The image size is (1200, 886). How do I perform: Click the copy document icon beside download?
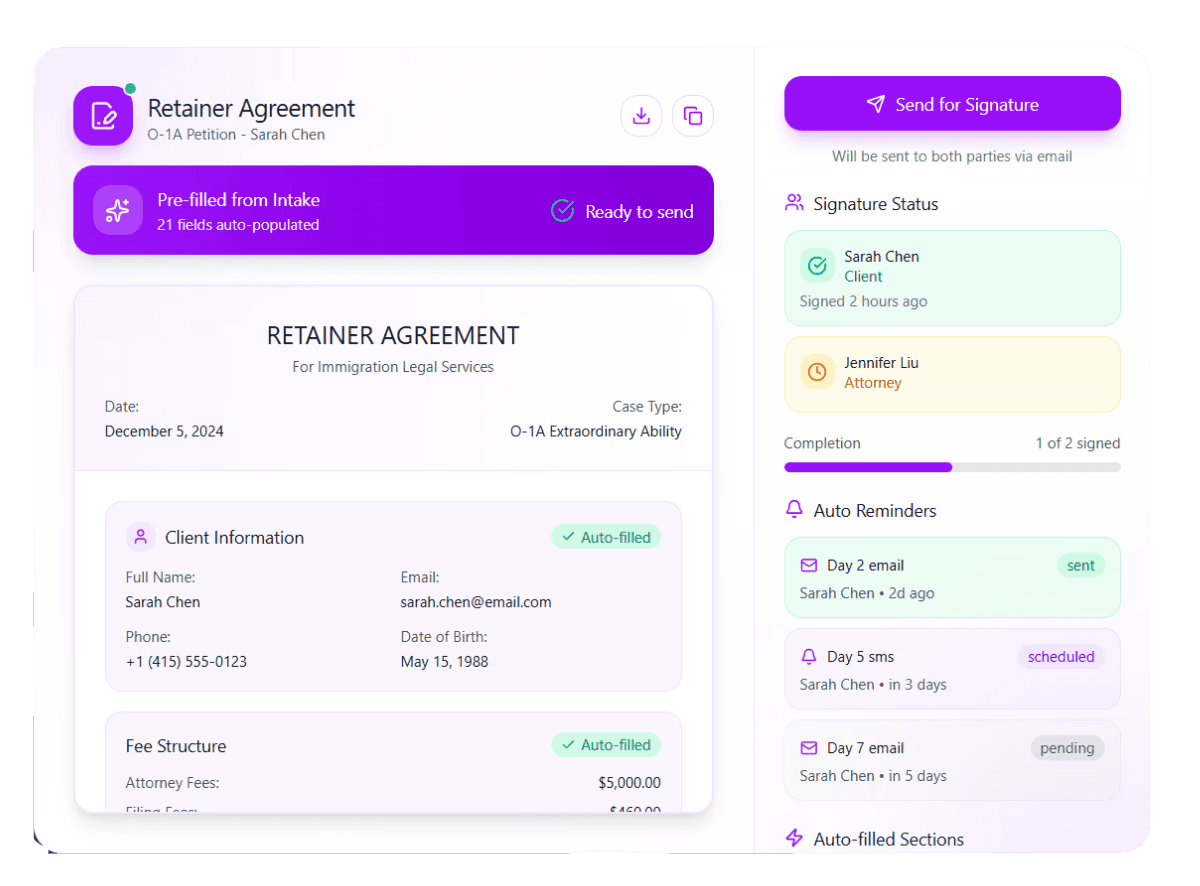(x=693, y=116)
